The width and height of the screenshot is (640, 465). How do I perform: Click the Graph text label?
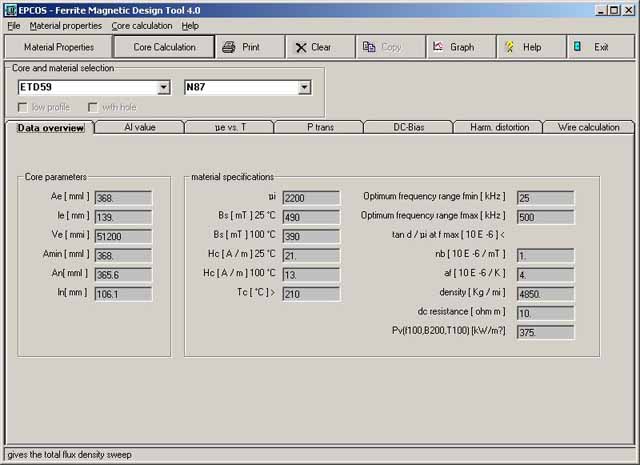pos(462,47)
